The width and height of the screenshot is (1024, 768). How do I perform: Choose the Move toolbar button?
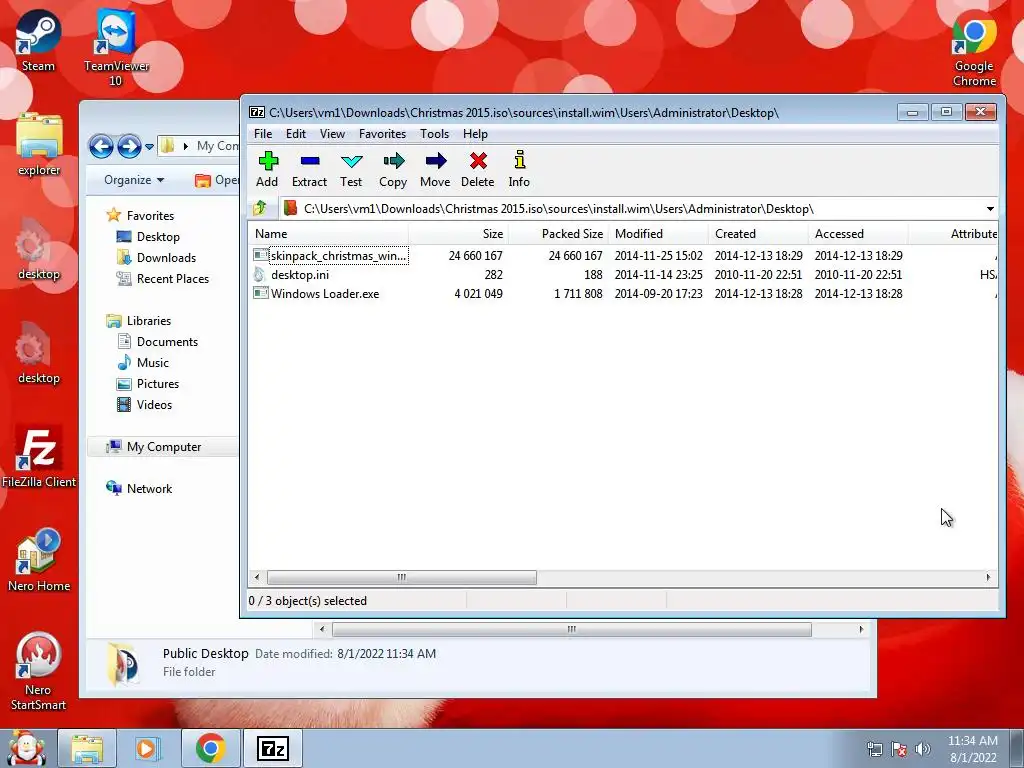(436, 169)
